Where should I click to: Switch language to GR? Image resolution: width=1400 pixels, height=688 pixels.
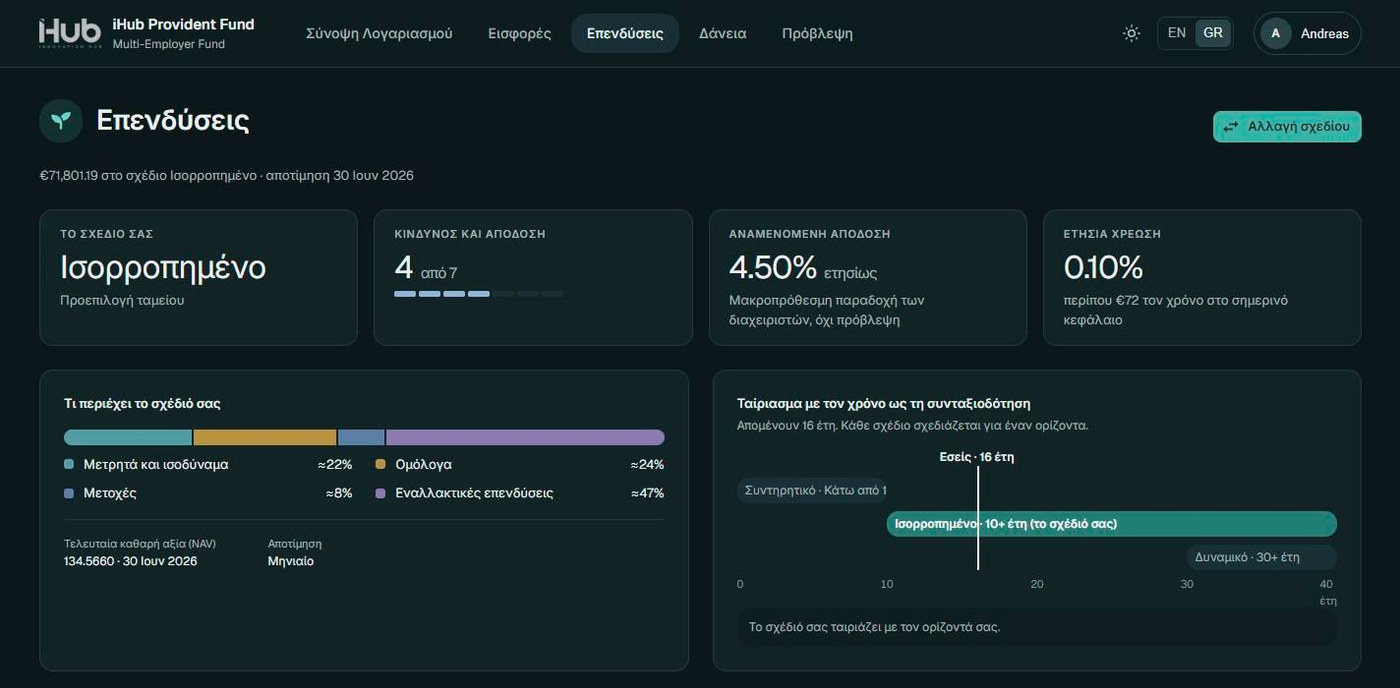click(x=1213, y=33)
